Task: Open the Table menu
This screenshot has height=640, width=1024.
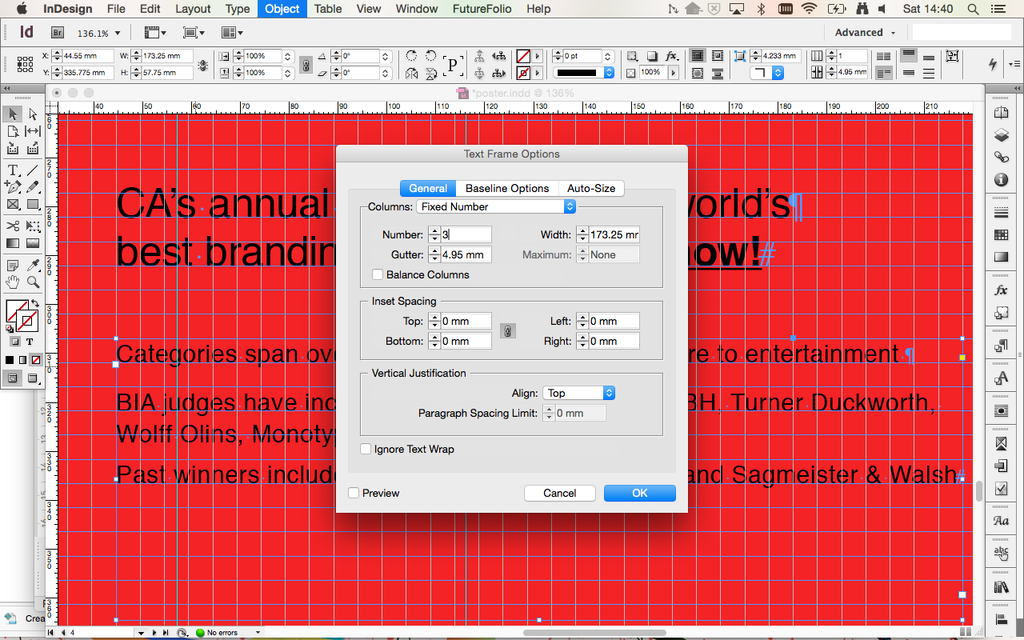Action: [327, 9]
